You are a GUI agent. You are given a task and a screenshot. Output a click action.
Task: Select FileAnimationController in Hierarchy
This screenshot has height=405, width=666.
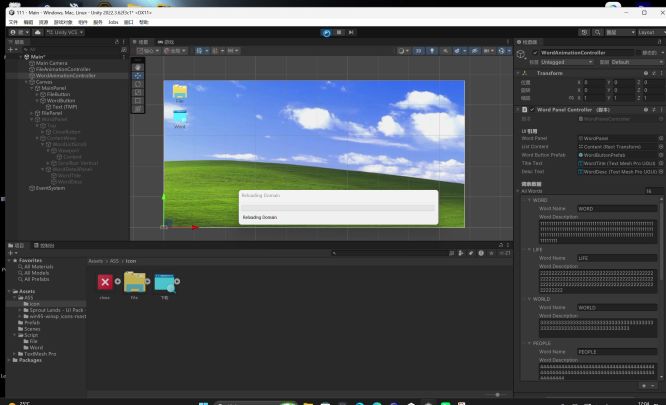coord(63,69)
